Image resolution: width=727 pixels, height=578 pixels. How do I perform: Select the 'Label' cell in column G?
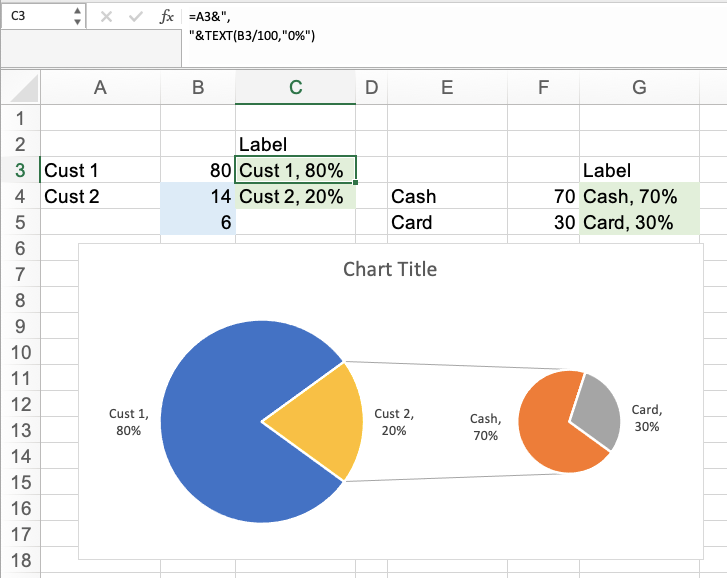639,170
